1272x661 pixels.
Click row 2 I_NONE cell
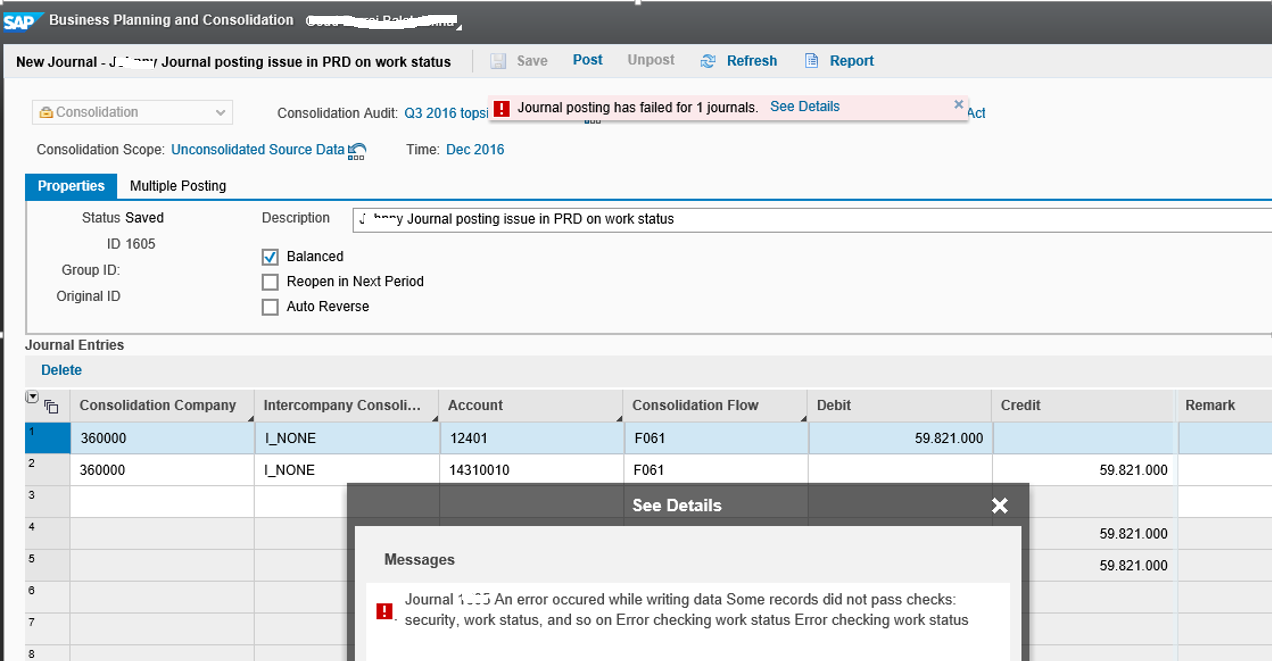pyautogui.click(x=346, y=470)
